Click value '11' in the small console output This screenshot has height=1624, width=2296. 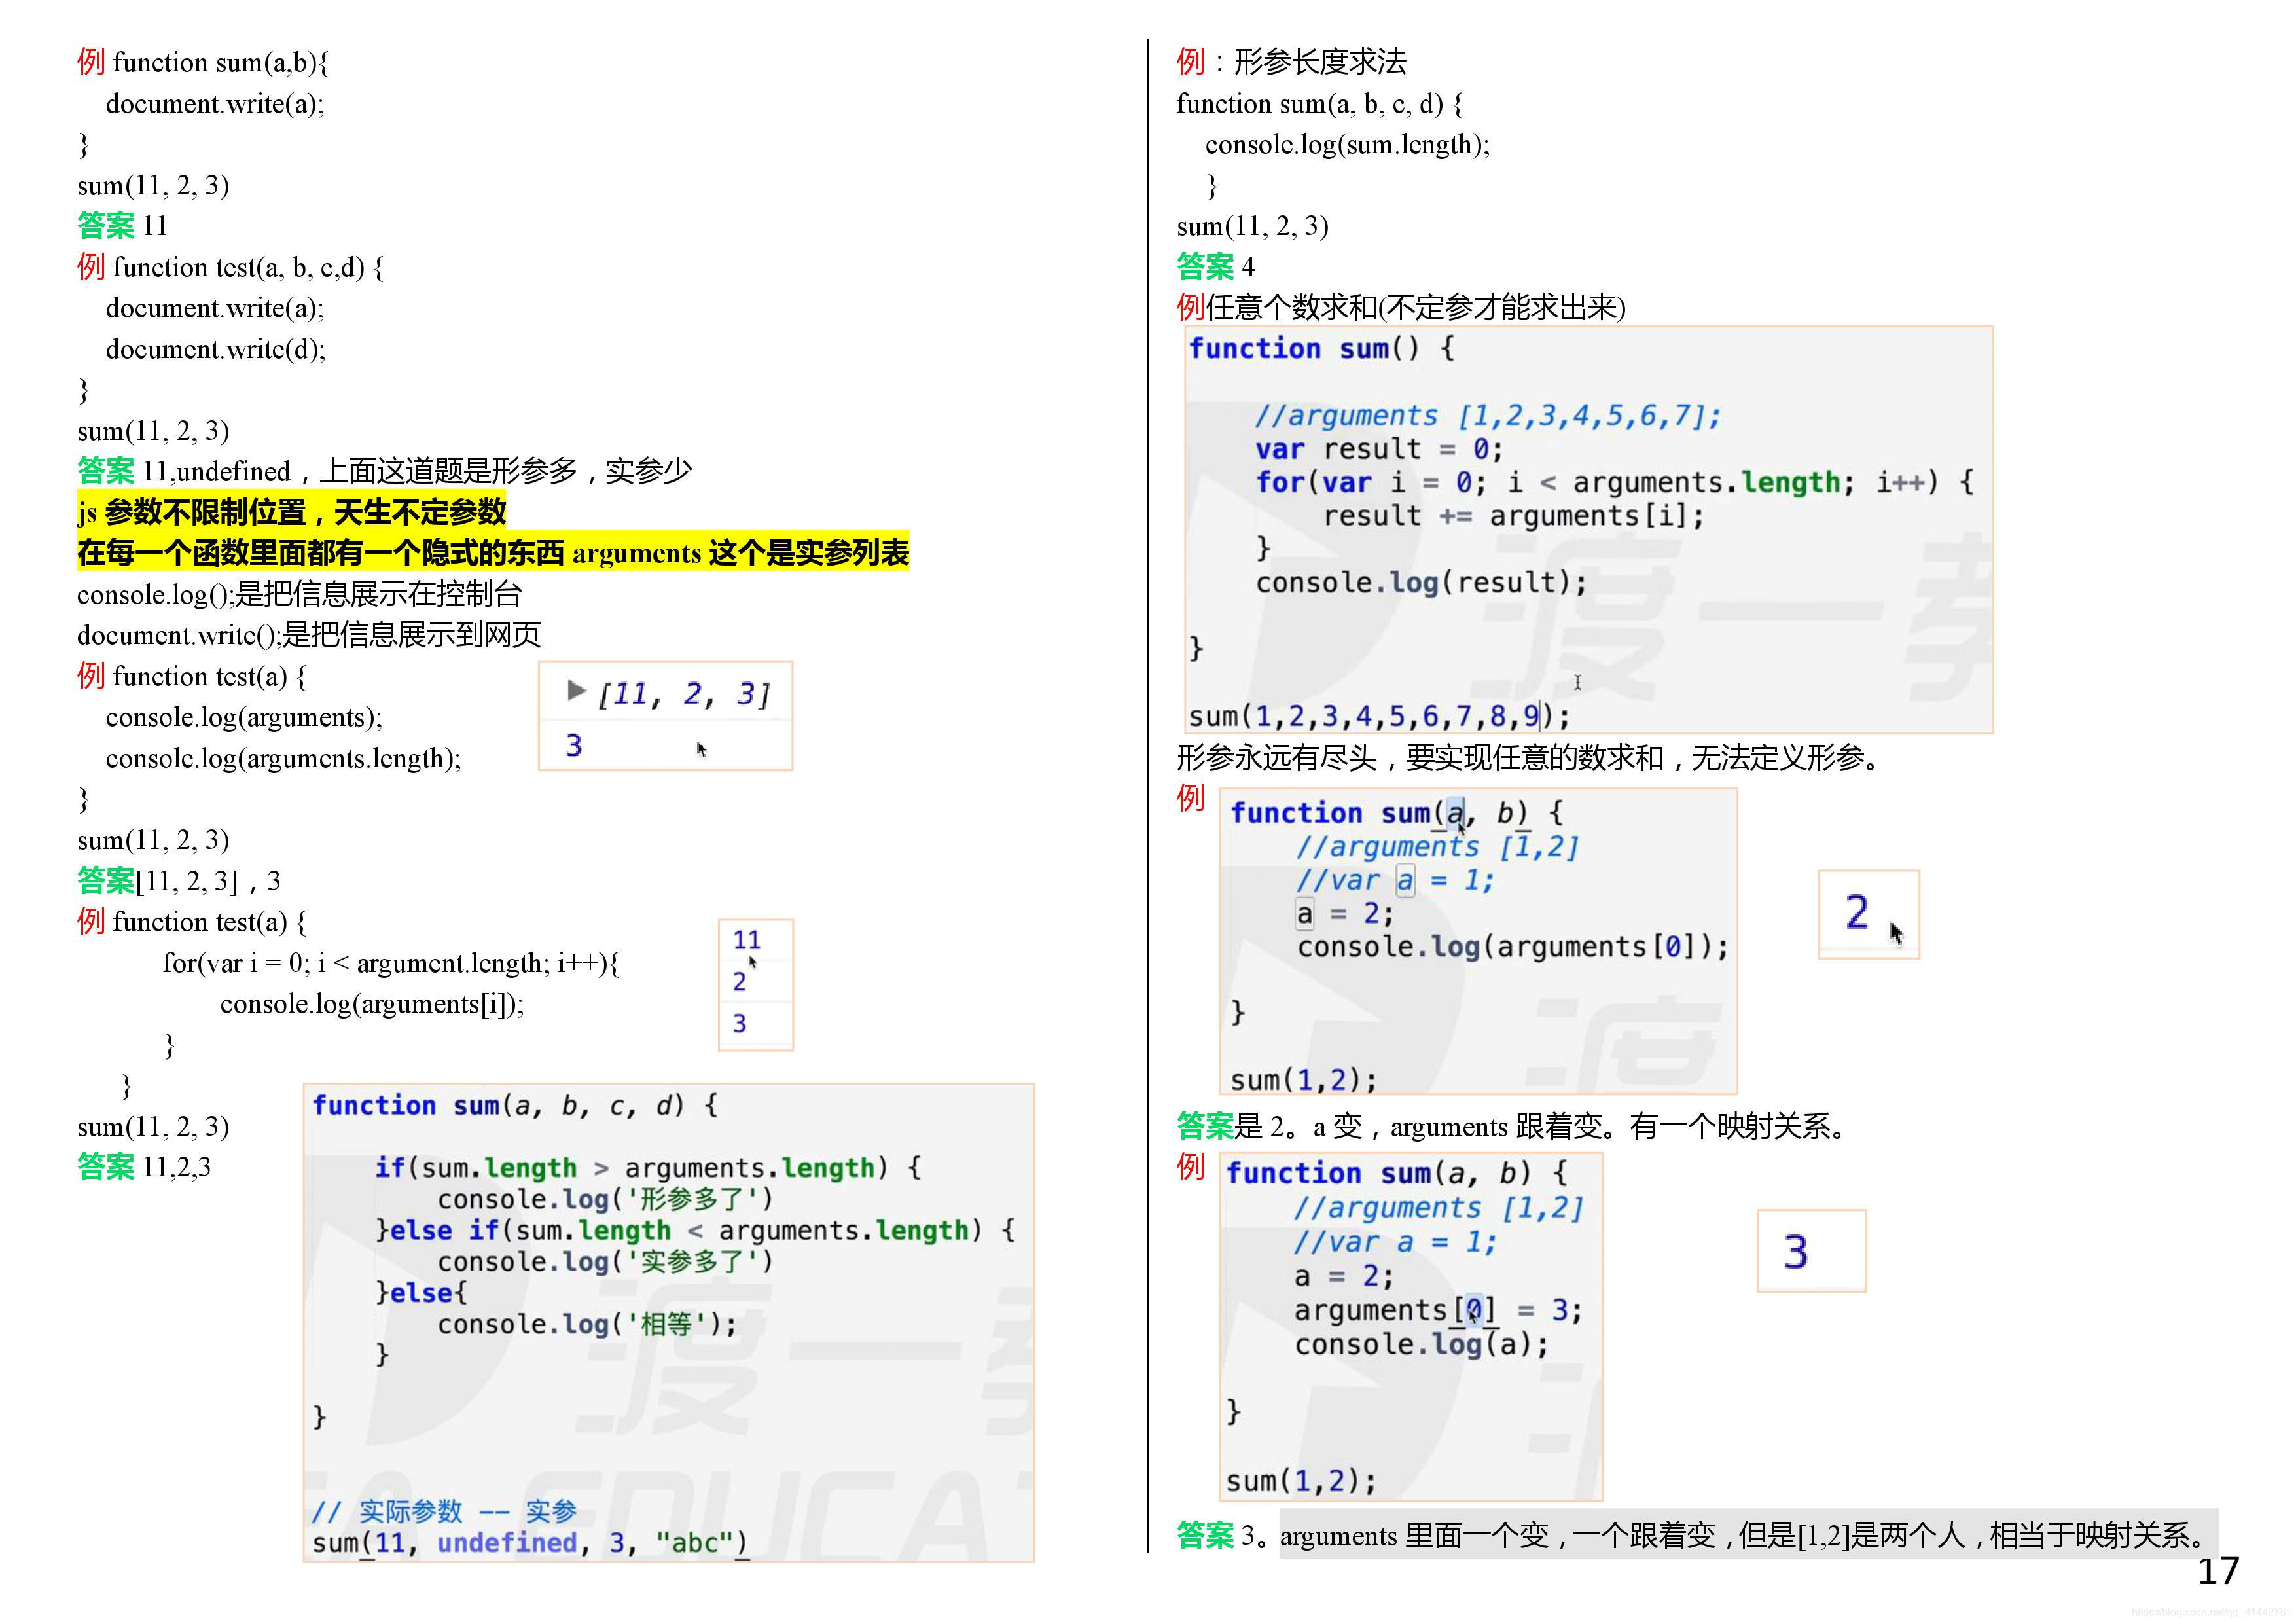point(747,940)
